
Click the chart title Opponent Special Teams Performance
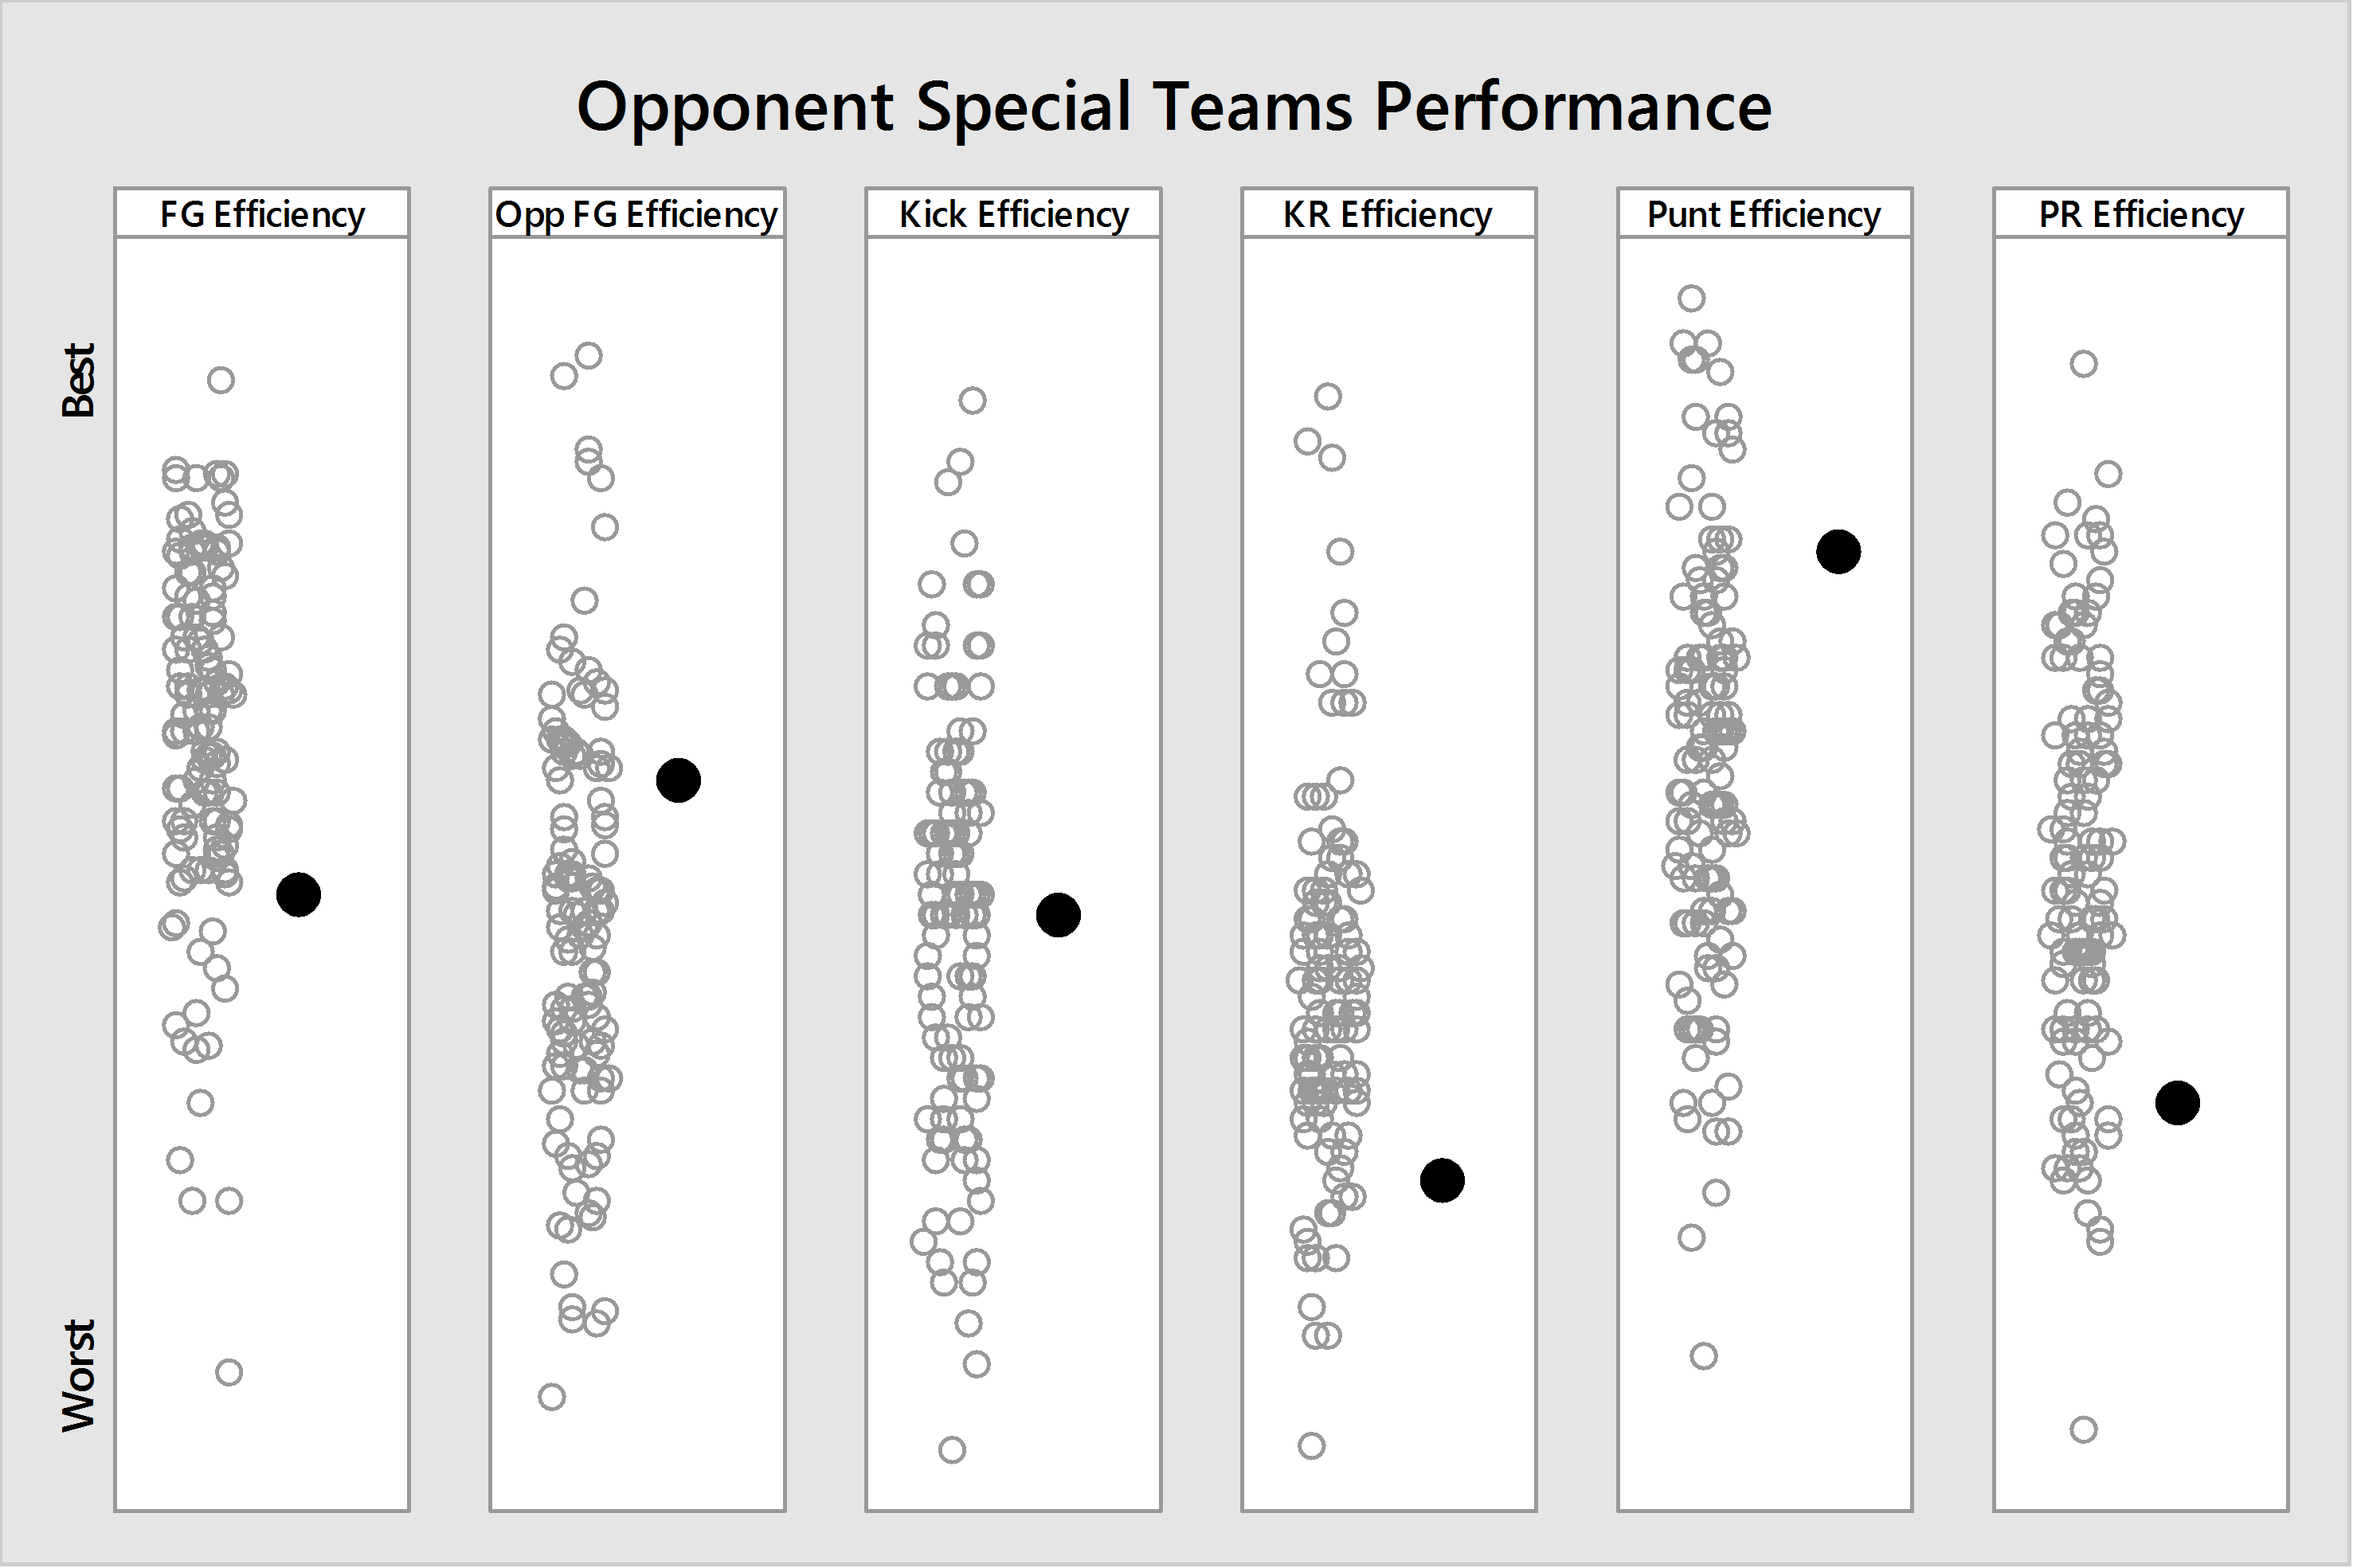(x=1174, y=107)
